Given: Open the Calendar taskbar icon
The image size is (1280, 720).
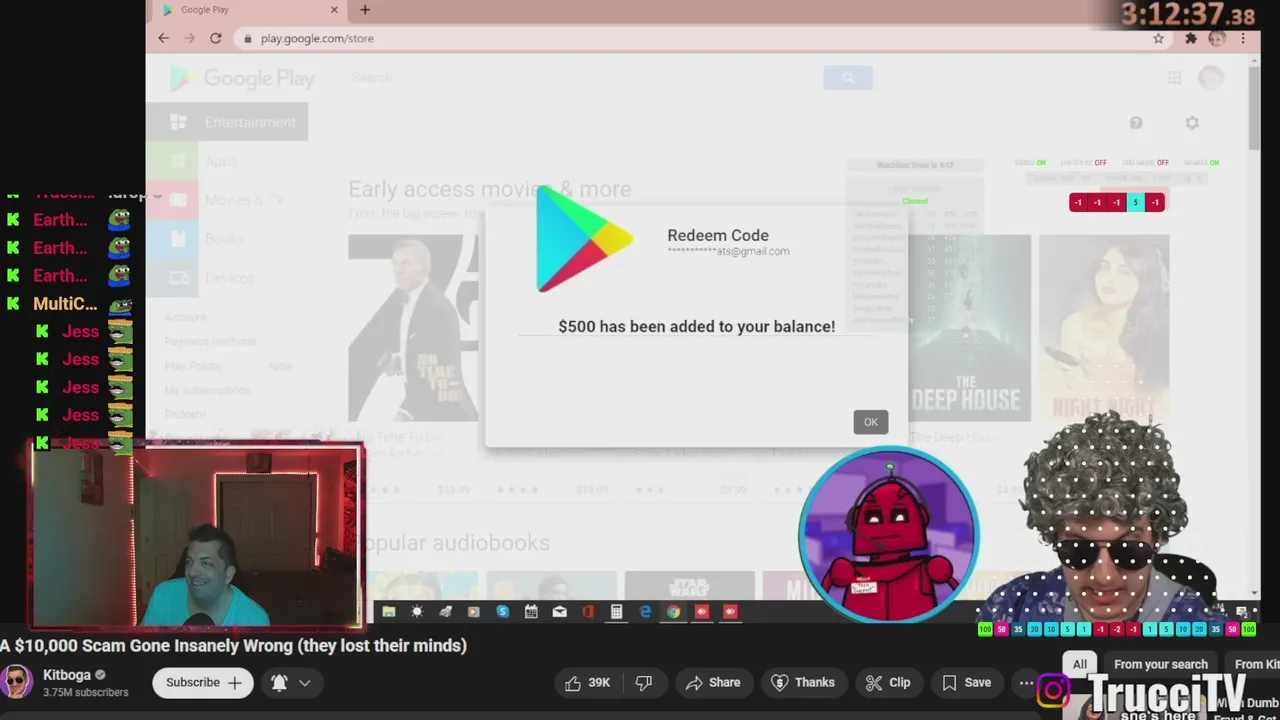Looking at the screenshot, I should (531, 612).
